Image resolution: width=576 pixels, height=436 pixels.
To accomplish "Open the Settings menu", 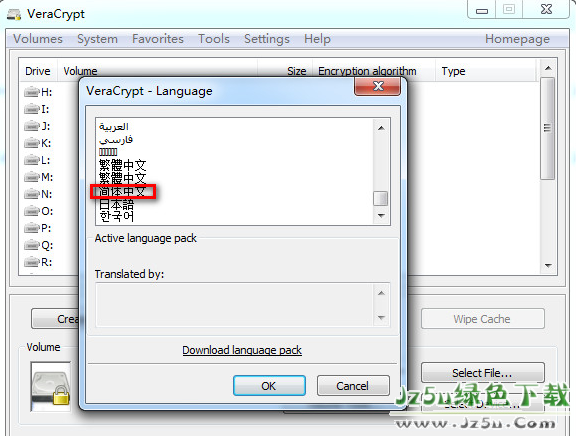I will point(267,39).
